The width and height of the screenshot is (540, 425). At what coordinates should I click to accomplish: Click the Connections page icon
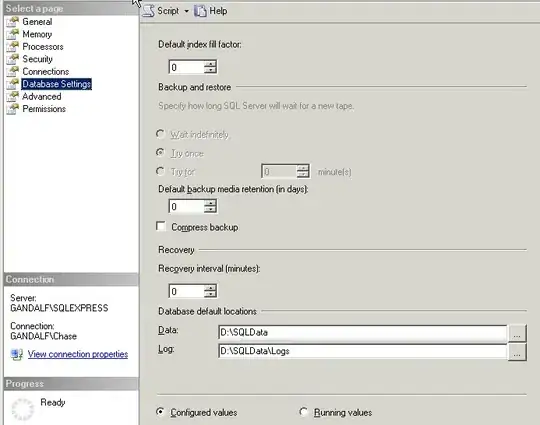point(13,71)
